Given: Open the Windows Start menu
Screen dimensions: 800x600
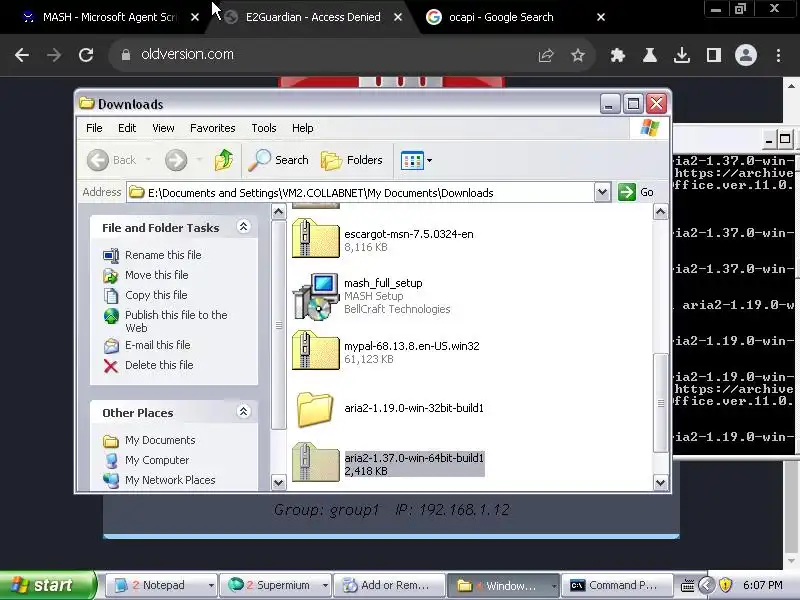Looking at the screenshot, I should click(47, 585).
